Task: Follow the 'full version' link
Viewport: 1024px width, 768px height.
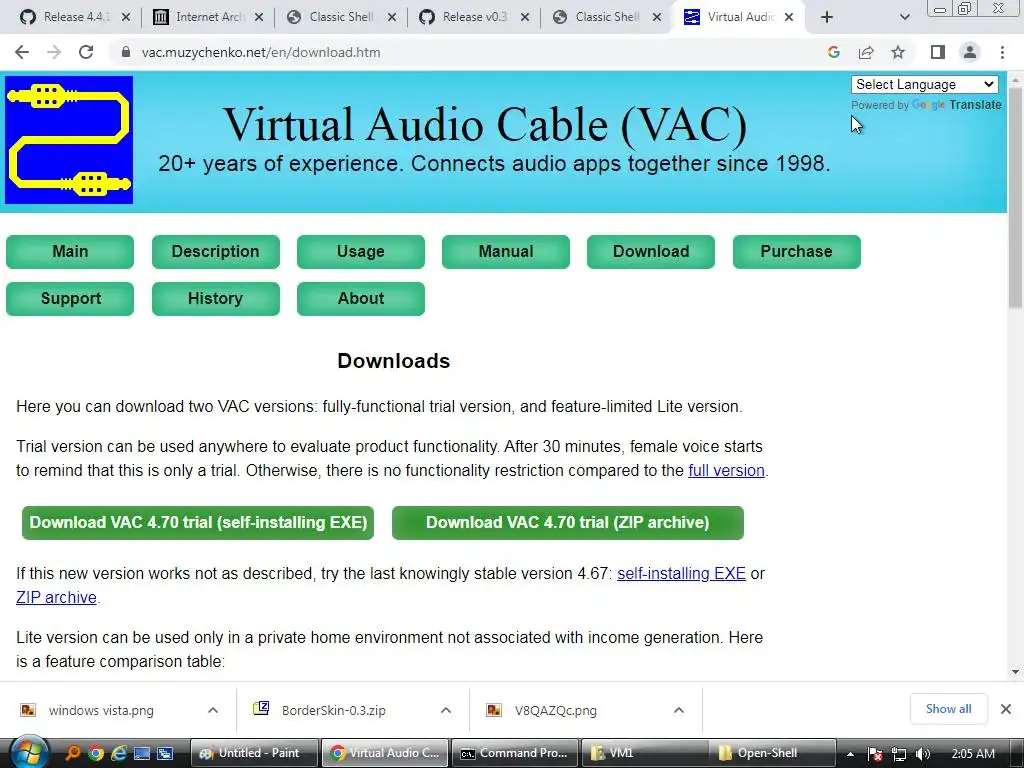Action: pyautogui.click(x=726, y=470)
